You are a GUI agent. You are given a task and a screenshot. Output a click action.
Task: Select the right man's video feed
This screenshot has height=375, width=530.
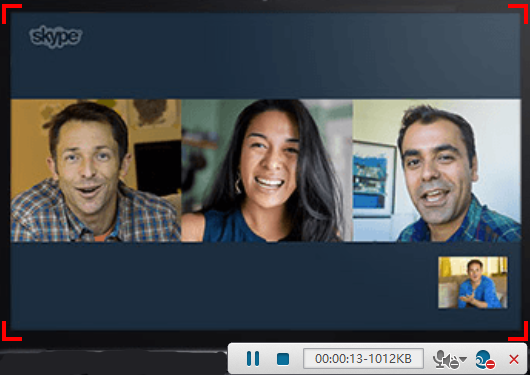click(x=437, y=170)
